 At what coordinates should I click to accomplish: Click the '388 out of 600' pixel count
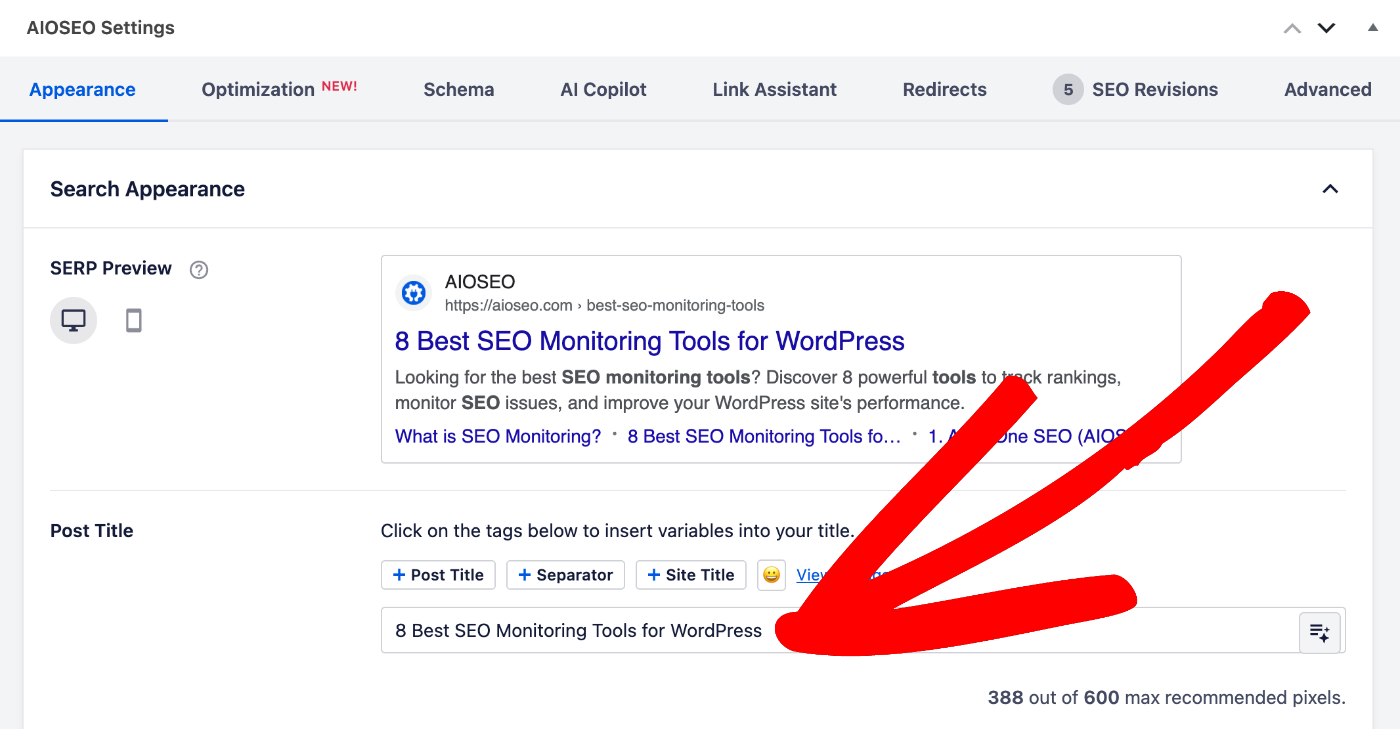(x=1053, y=698)
